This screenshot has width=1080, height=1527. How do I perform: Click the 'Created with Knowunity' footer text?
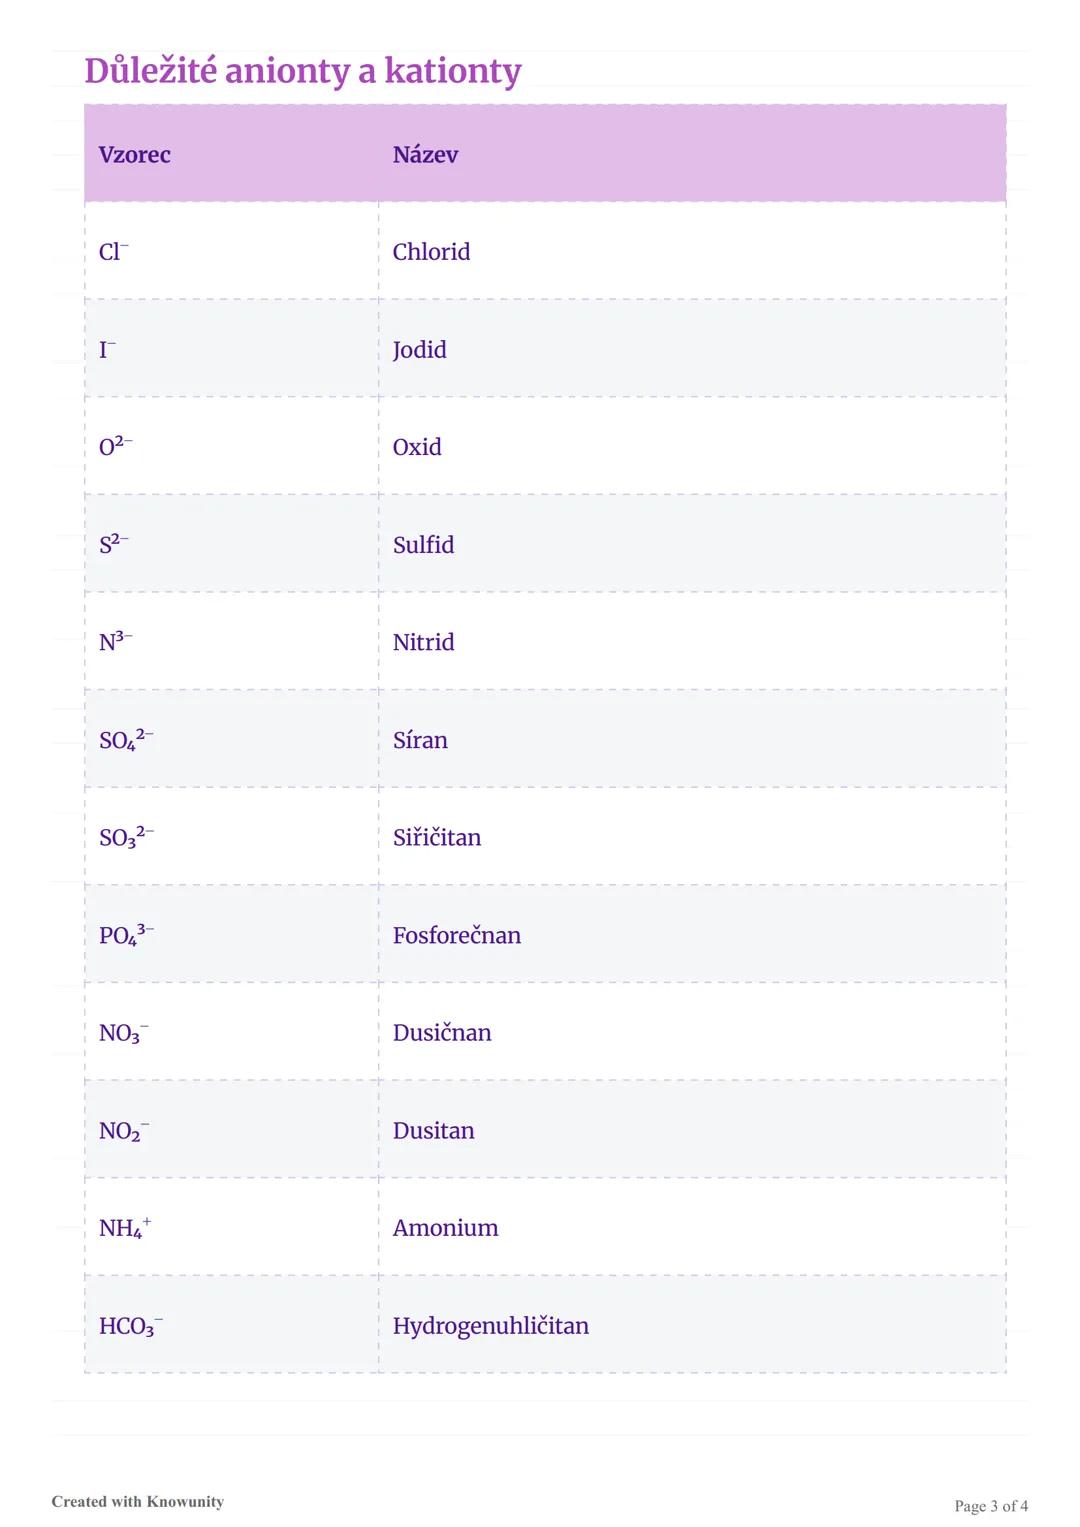(x=138, y=1501)
